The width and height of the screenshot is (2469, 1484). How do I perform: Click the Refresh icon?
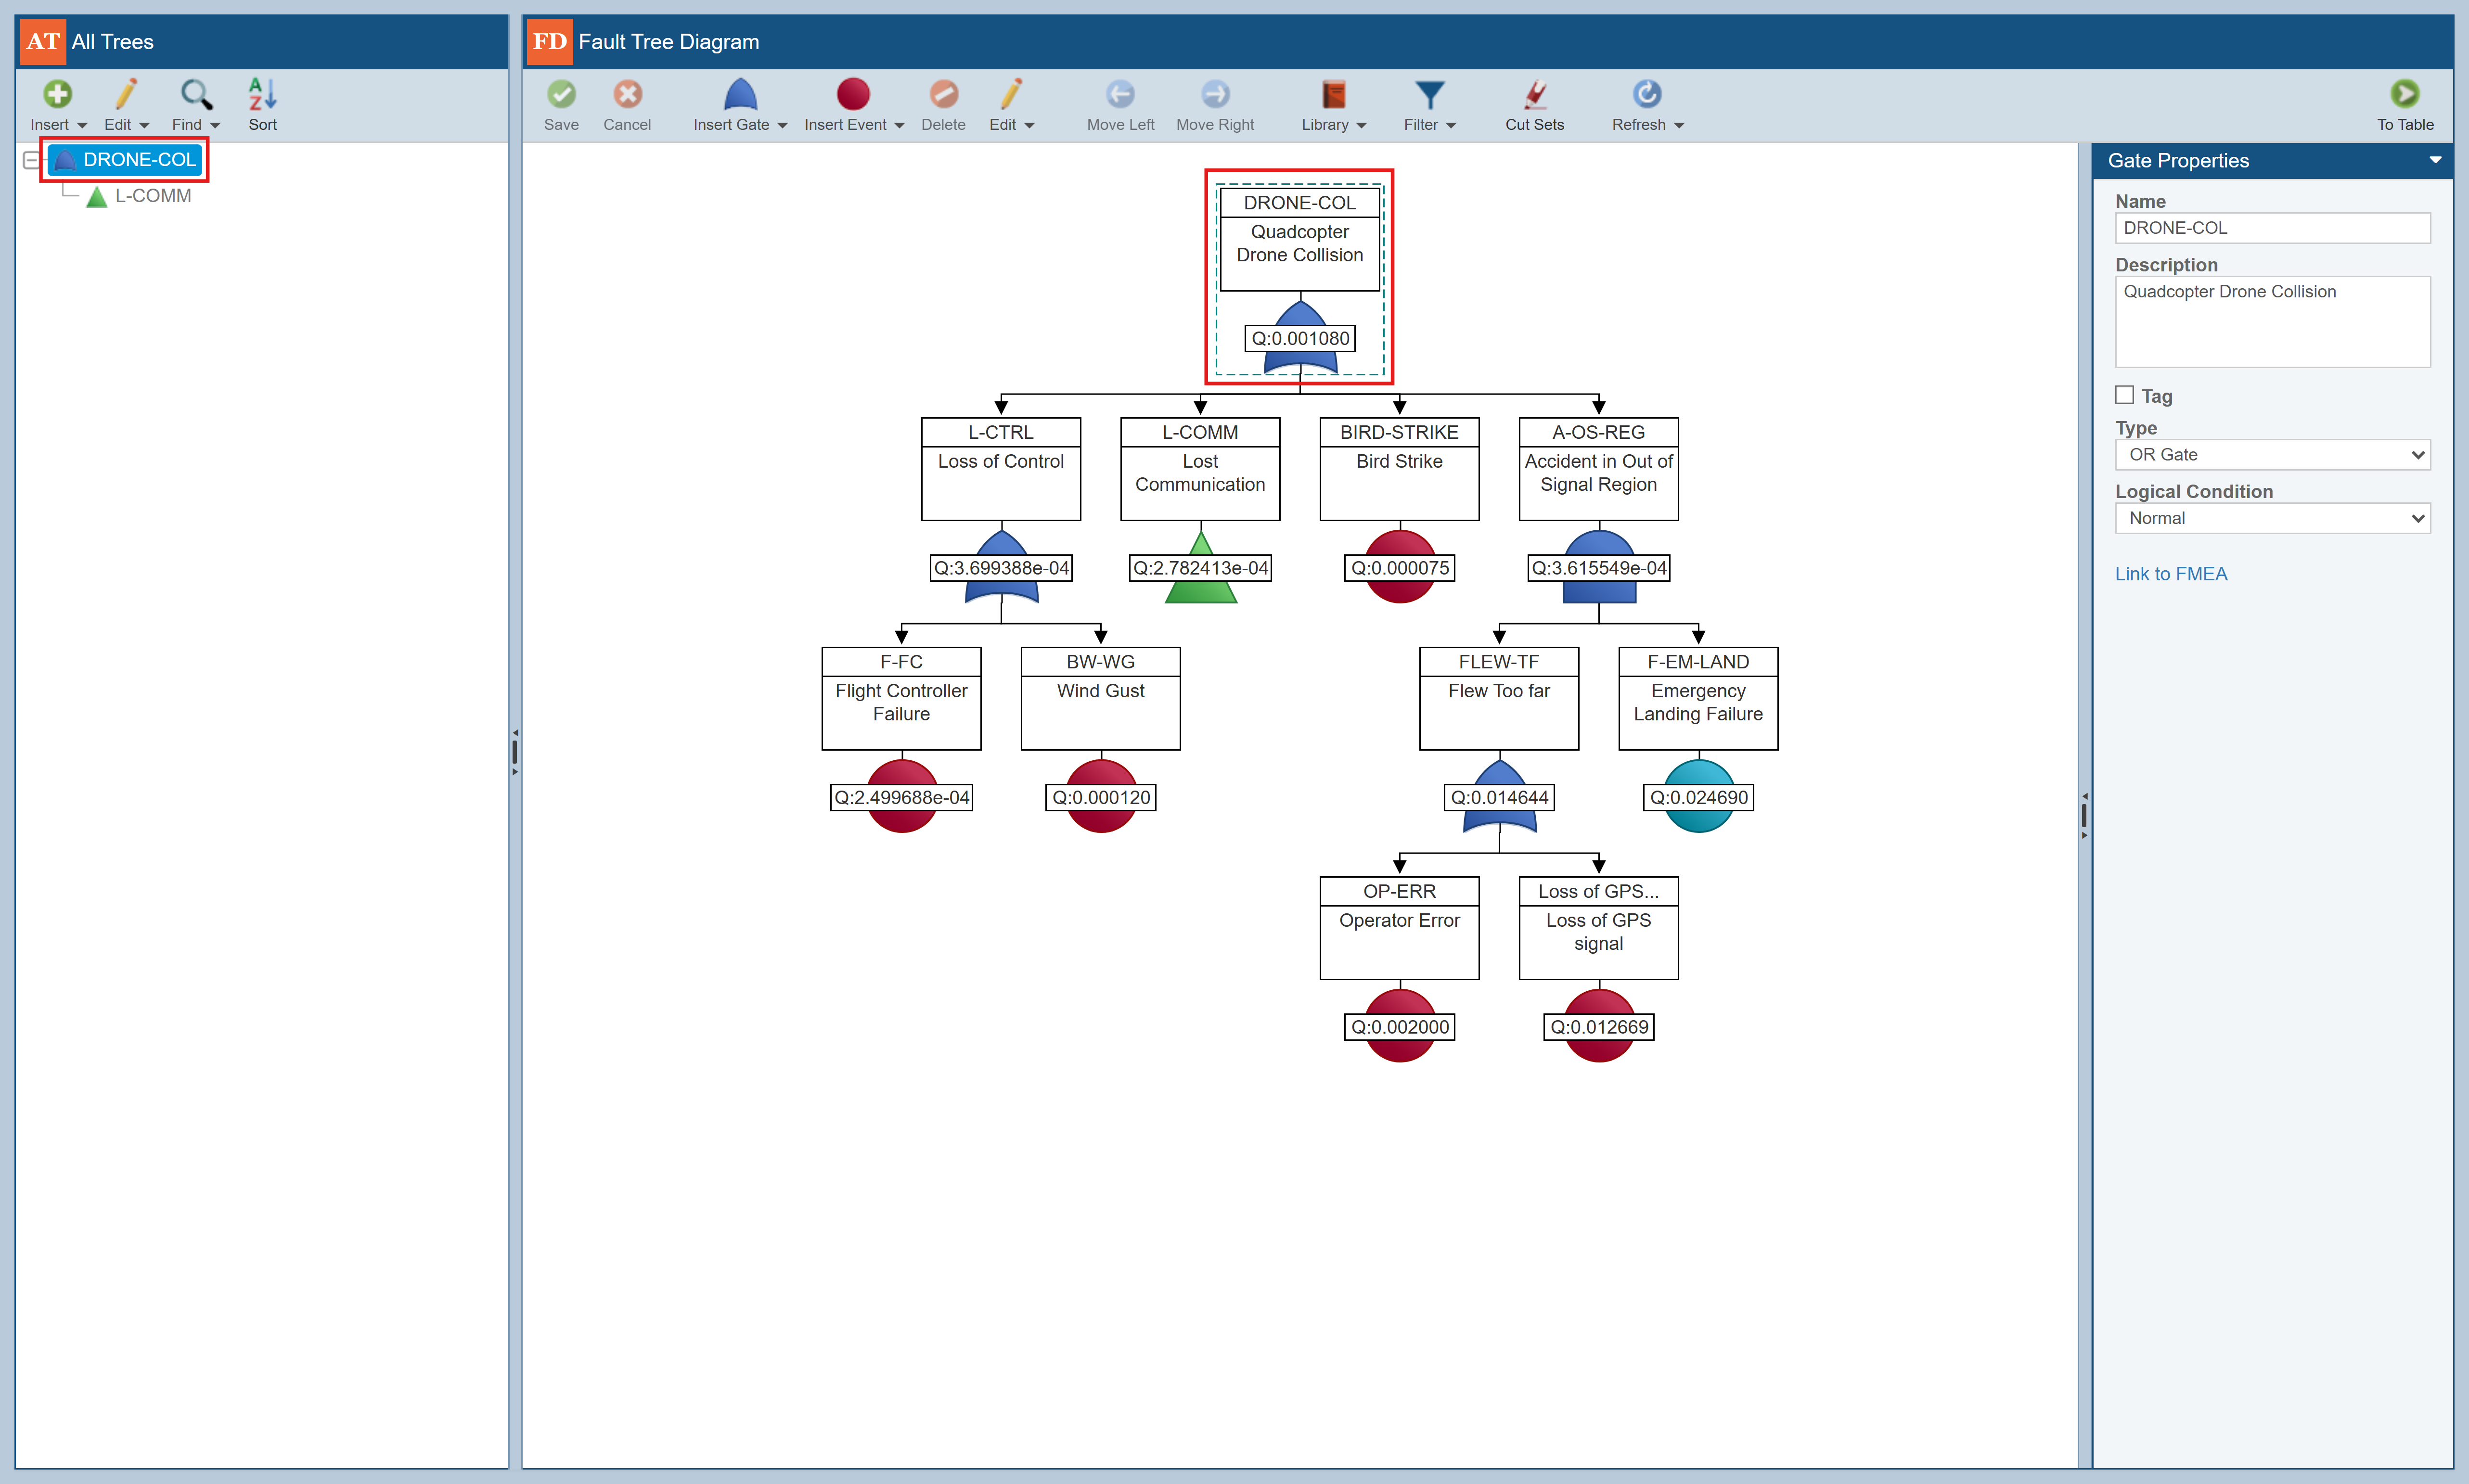(1646, 95)
